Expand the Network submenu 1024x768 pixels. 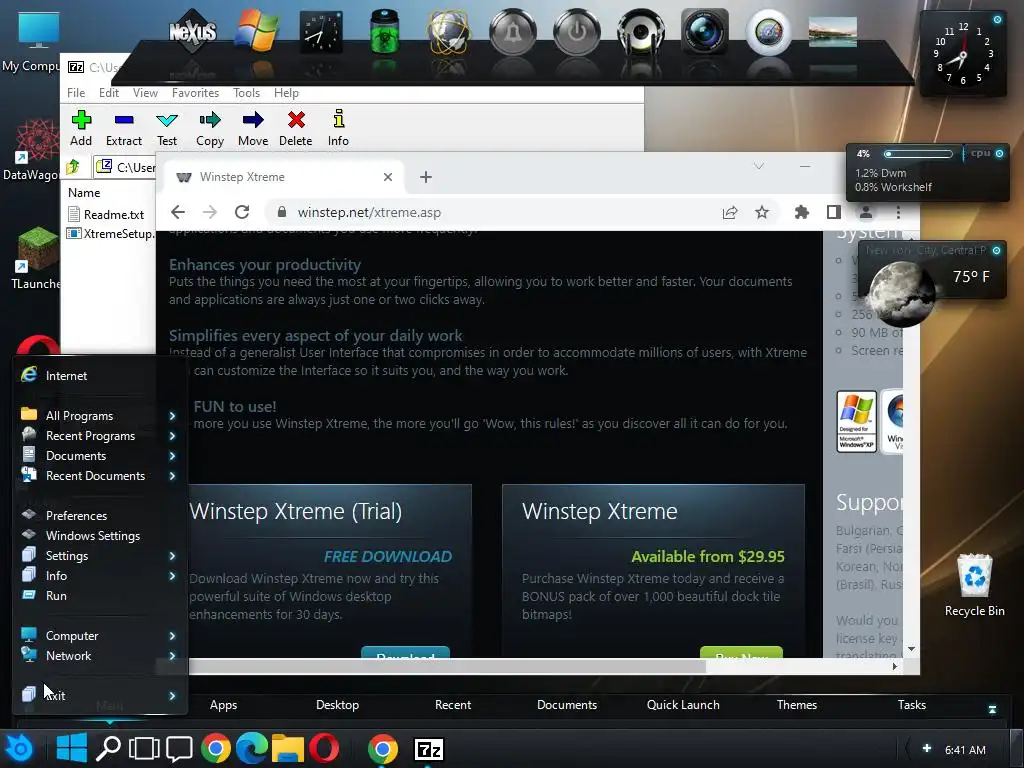point(99,656)
